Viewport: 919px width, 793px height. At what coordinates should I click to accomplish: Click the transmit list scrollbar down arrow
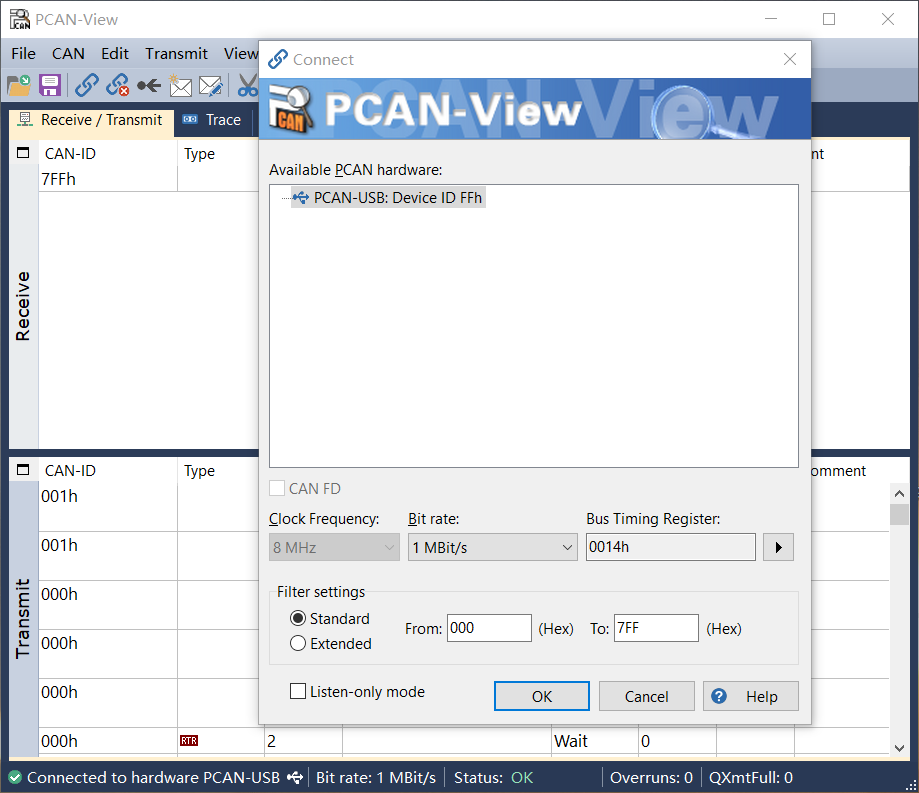(900, 748)
